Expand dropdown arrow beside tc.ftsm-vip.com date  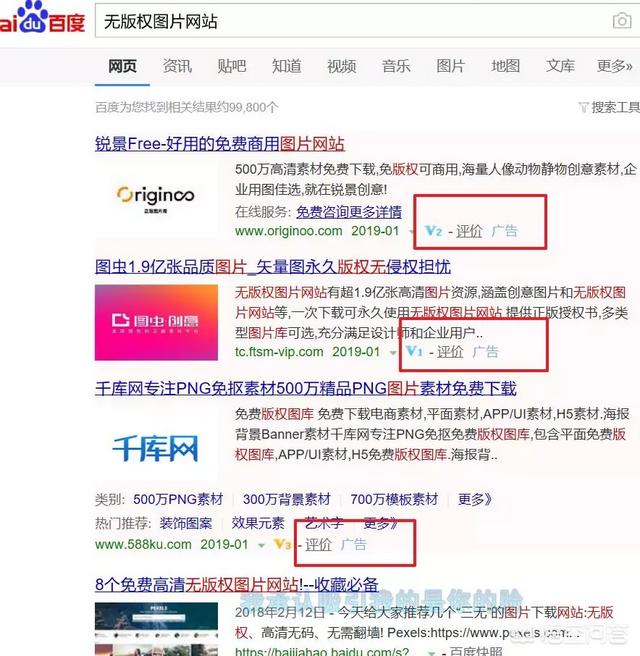click(x=393, y=353)
